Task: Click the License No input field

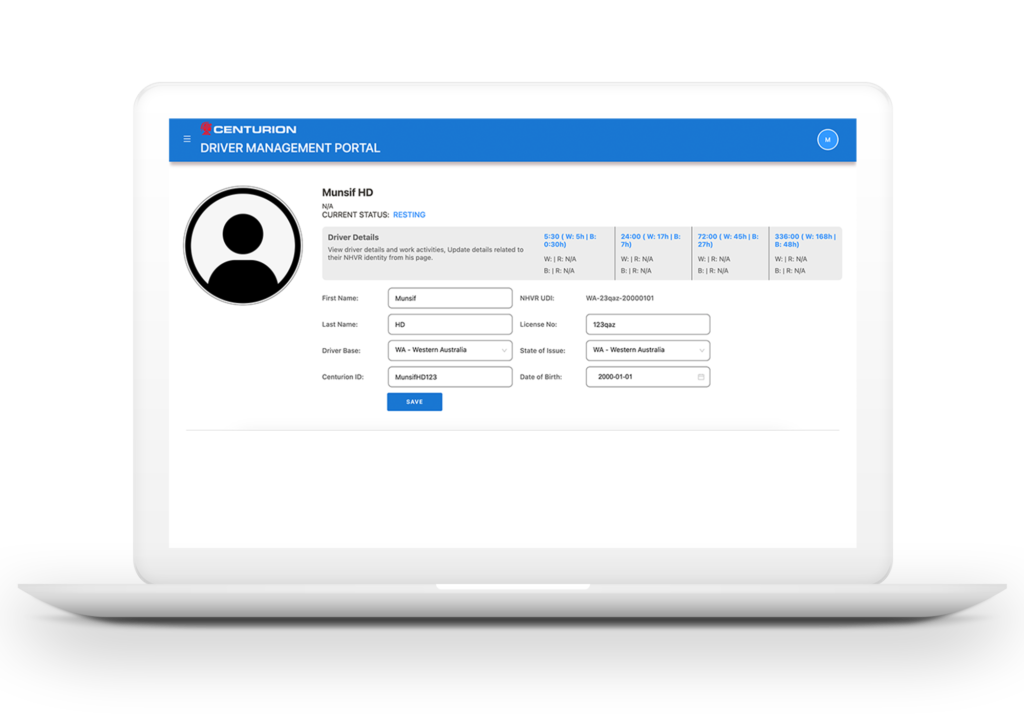Action: click(x=647, y=324)
